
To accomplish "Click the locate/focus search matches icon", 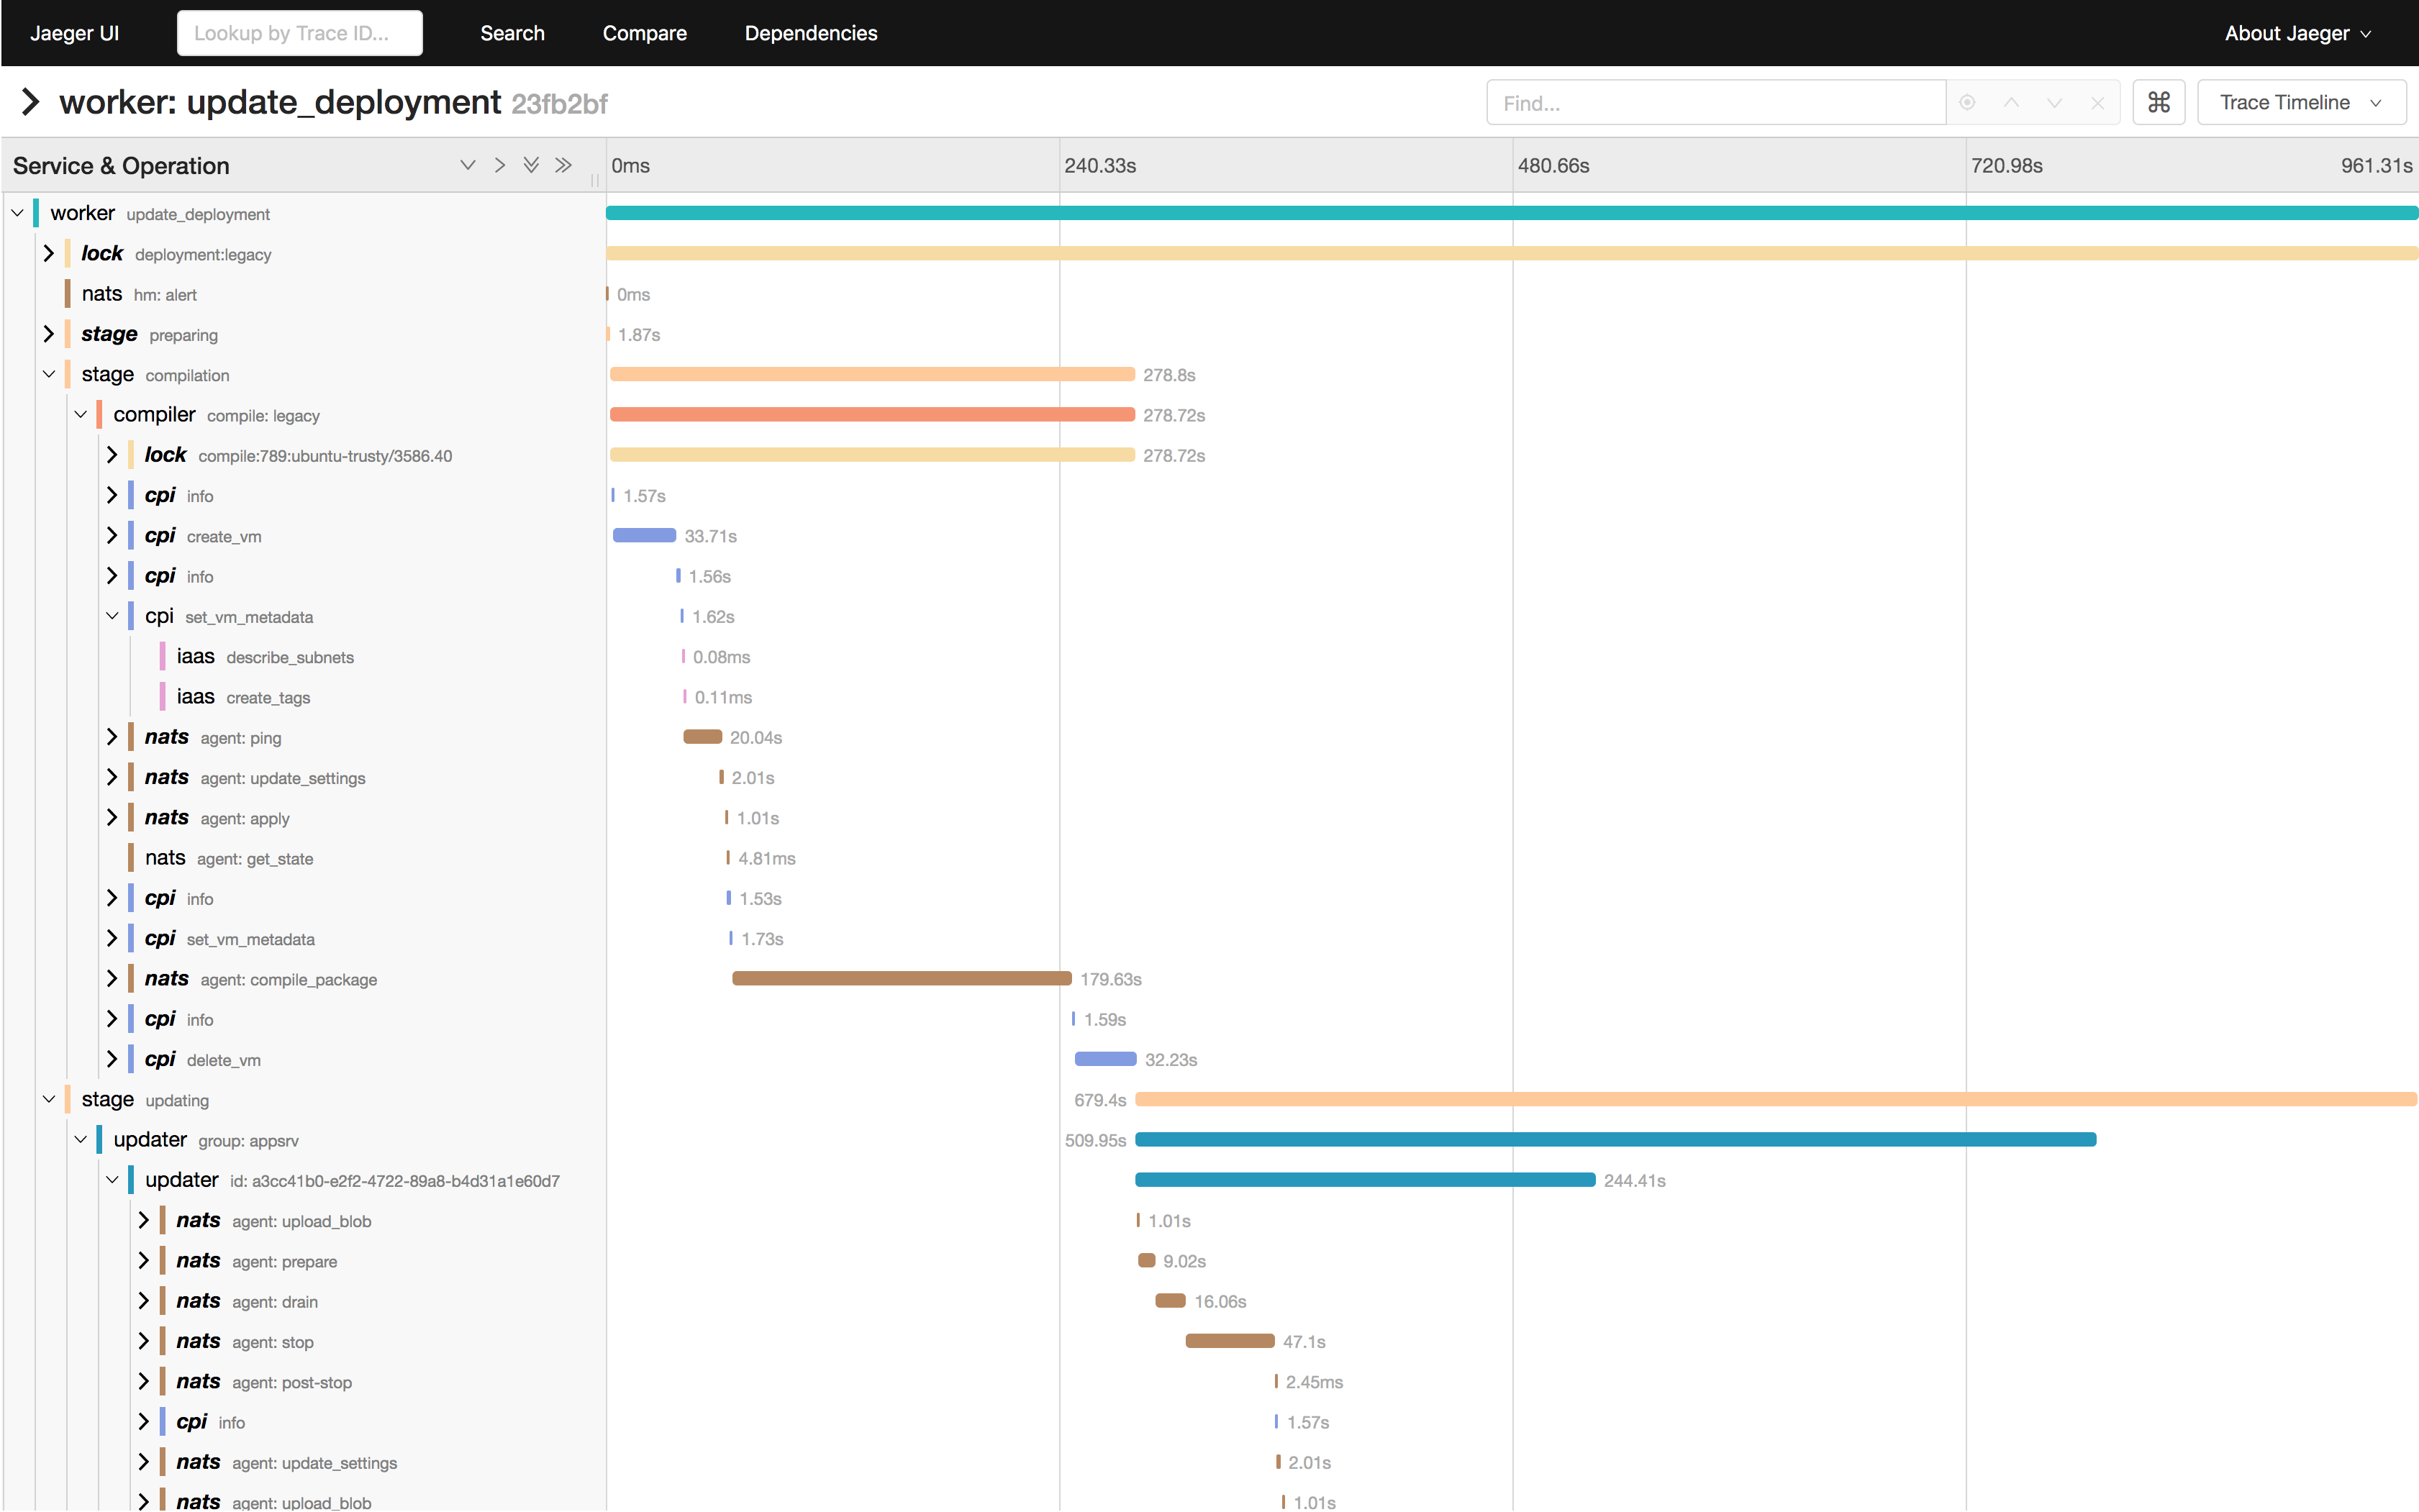I will 1967,103.
